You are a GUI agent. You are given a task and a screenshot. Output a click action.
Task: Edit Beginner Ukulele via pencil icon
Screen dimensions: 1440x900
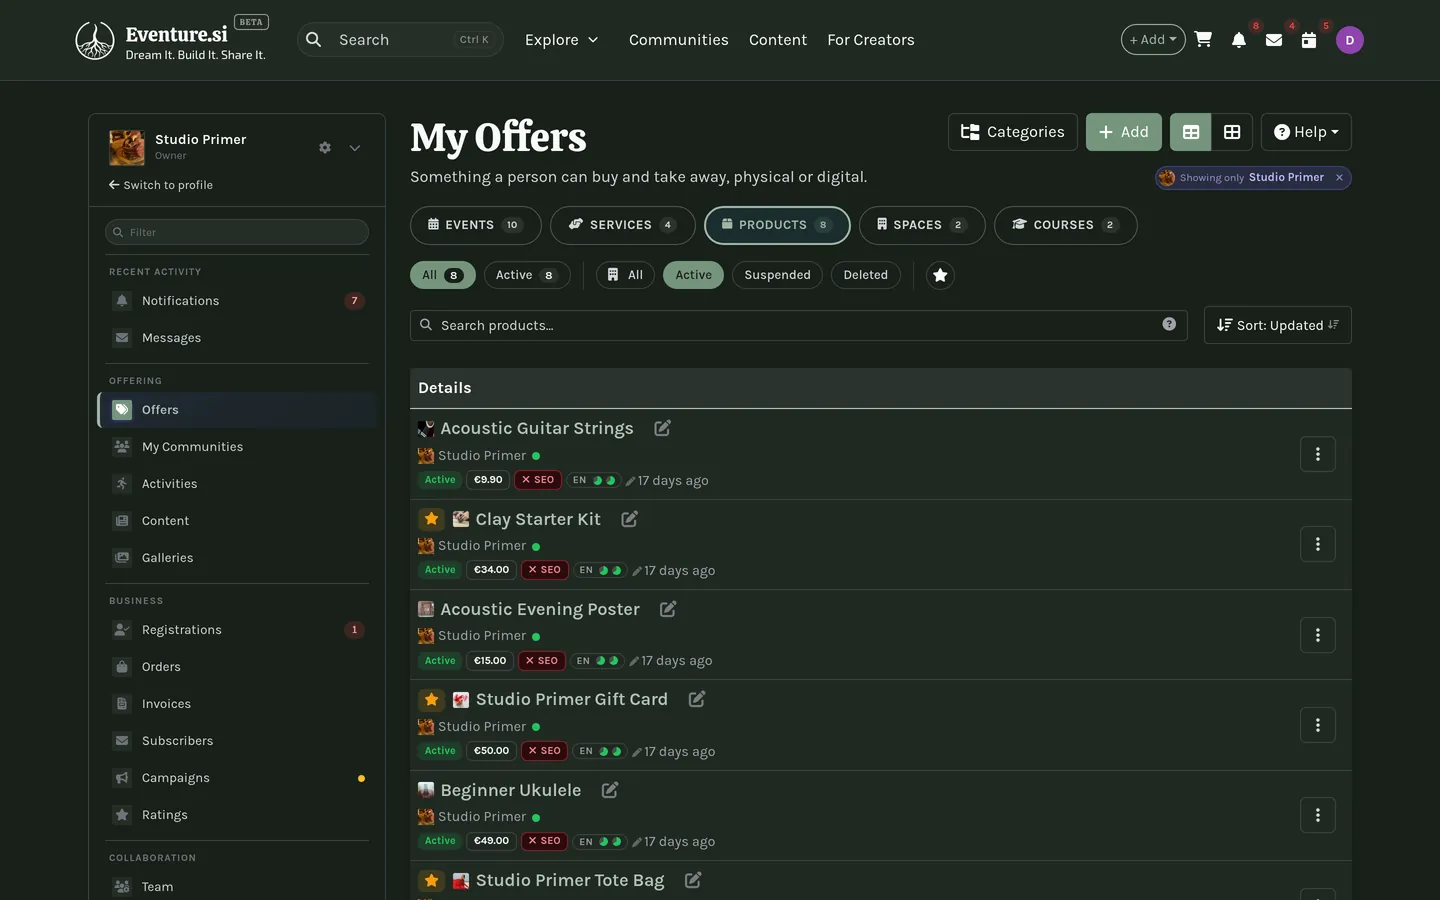point(610,790)
